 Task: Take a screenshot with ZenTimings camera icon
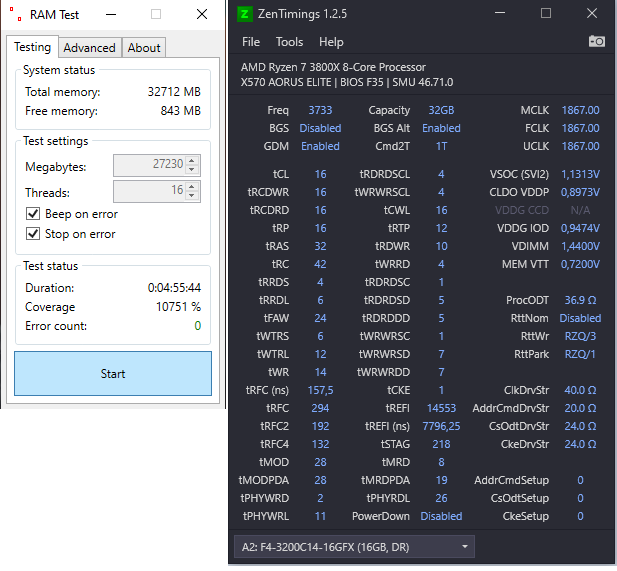click(597, 41)
